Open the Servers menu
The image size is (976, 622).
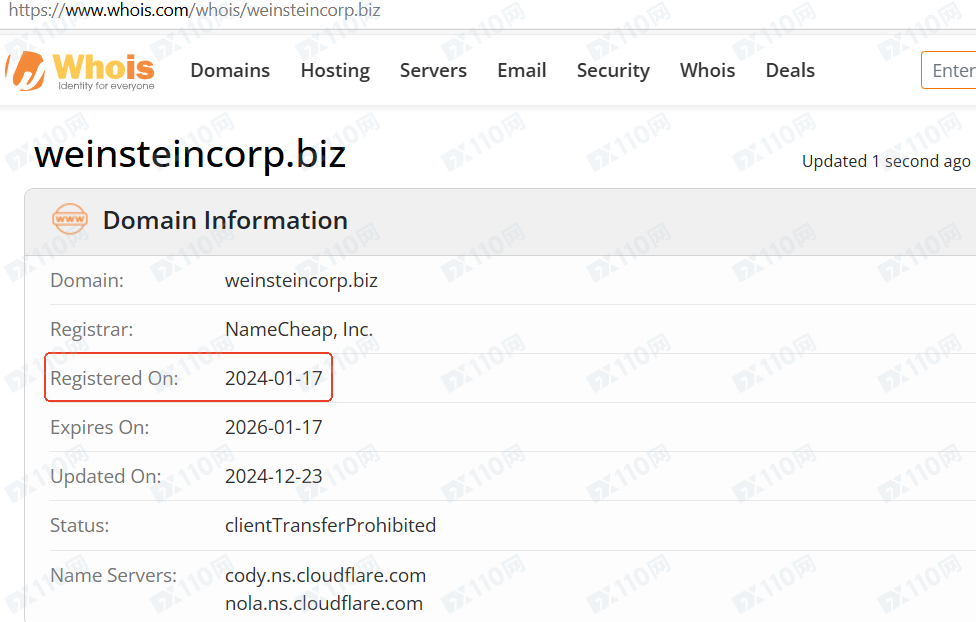433,70
